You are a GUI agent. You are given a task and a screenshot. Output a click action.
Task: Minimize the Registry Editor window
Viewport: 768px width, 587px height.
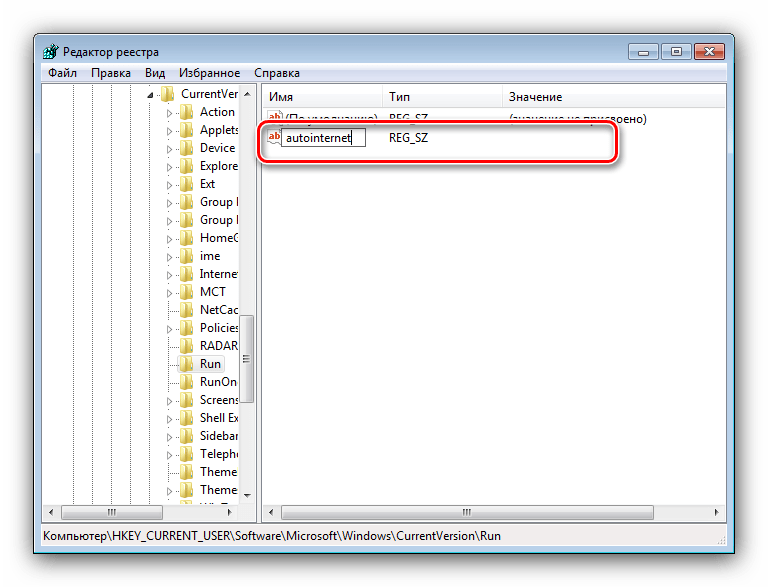[644, 51]
